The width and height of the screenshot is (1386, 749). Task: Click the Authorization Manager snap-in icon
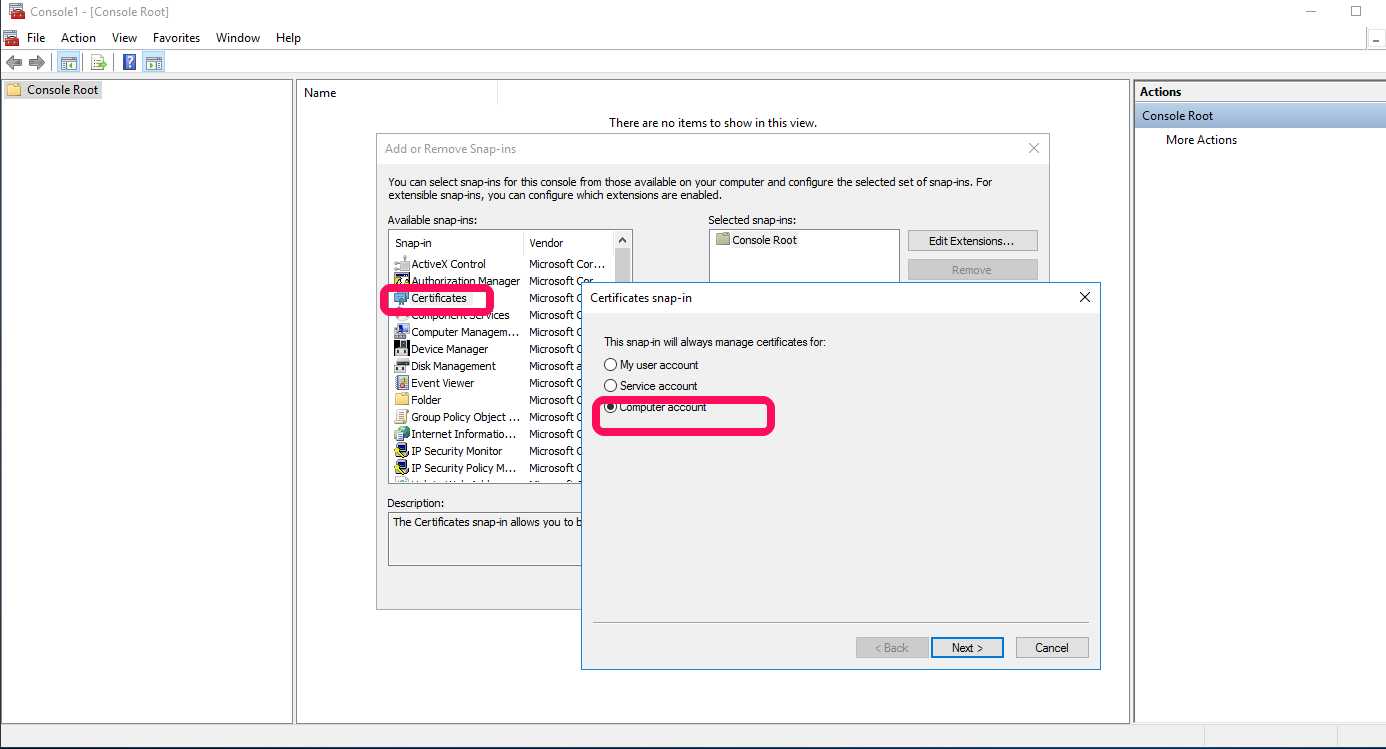point(402,281)
